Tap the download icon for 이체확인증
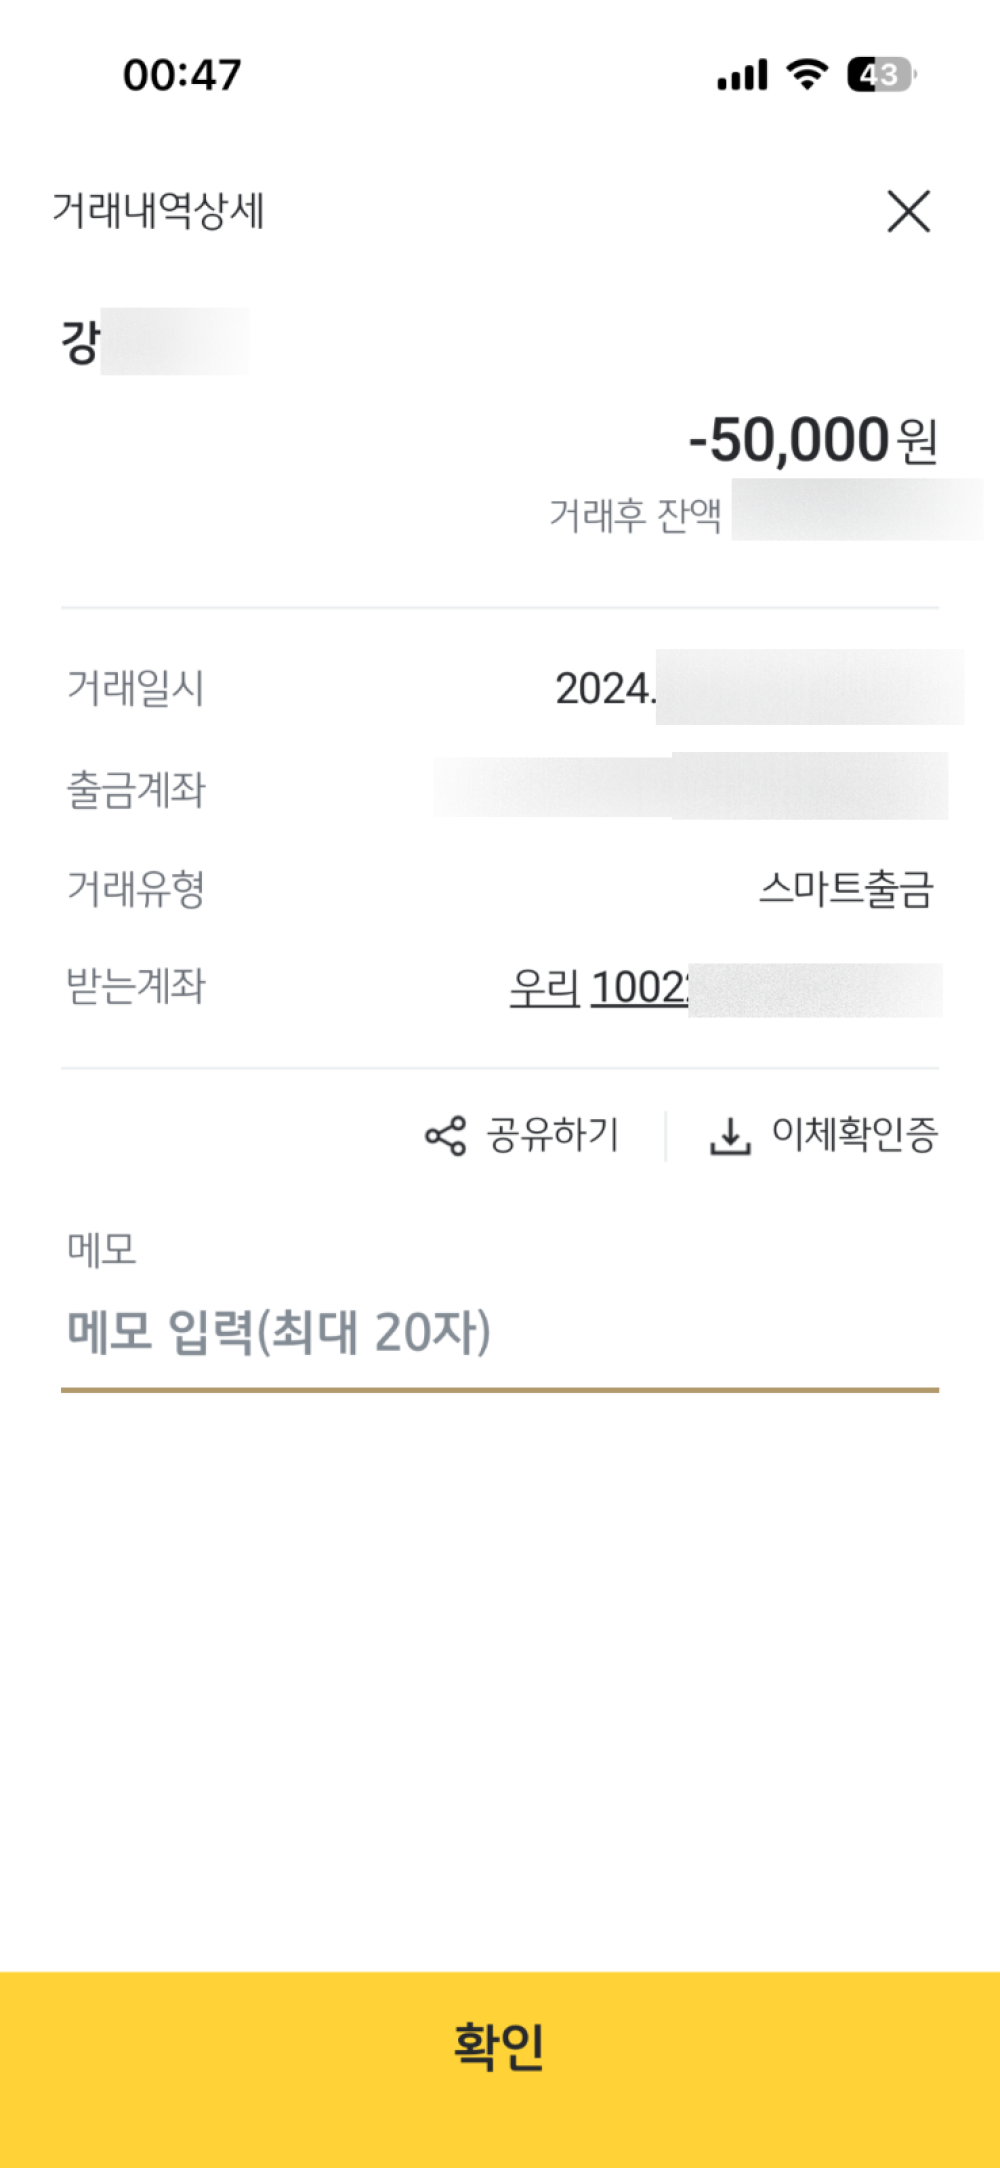 click(x=730, y=1136)
